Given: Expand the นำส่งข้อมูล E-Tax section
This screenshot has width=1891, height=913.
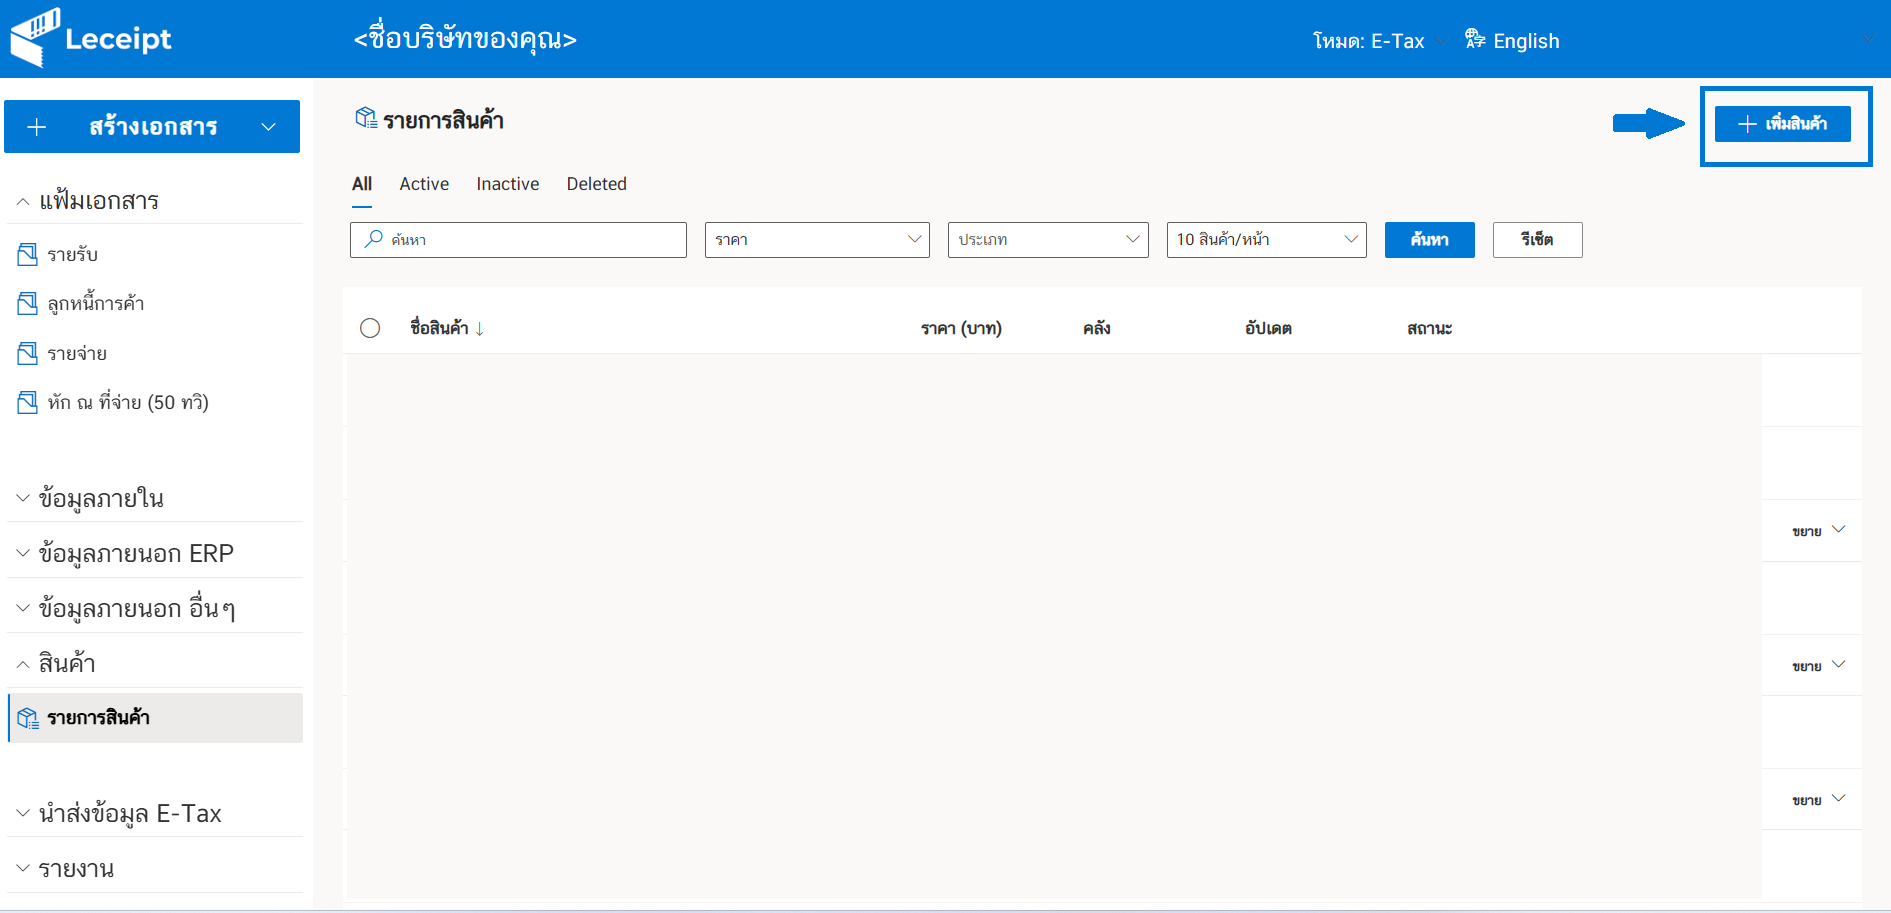Looking at the screenshot, I should click(129, 814).
